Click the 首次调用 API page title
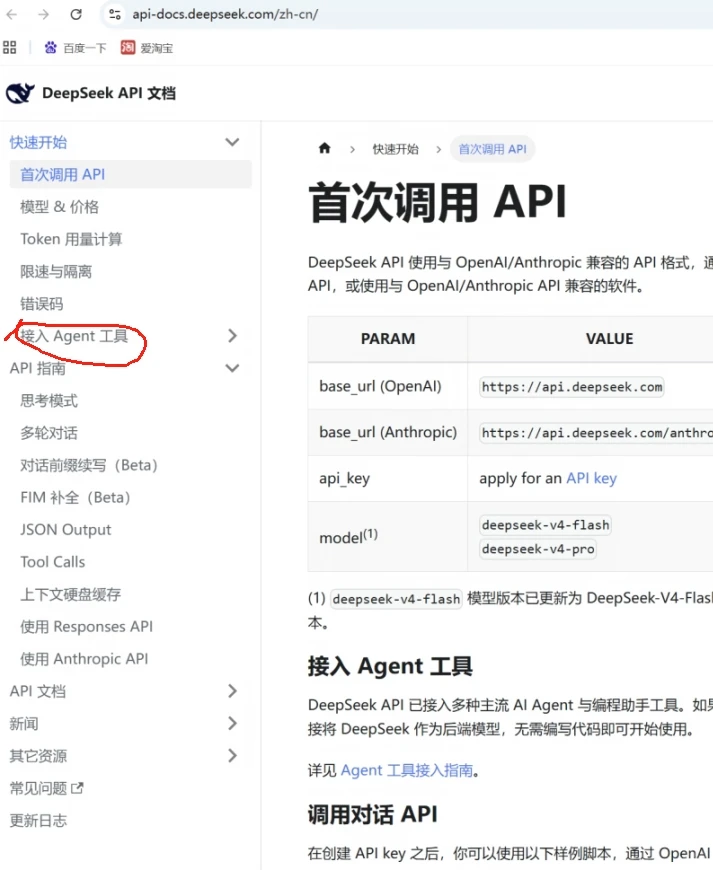The width and height of the screenshot is (713, 870). (x=438, y=203)
